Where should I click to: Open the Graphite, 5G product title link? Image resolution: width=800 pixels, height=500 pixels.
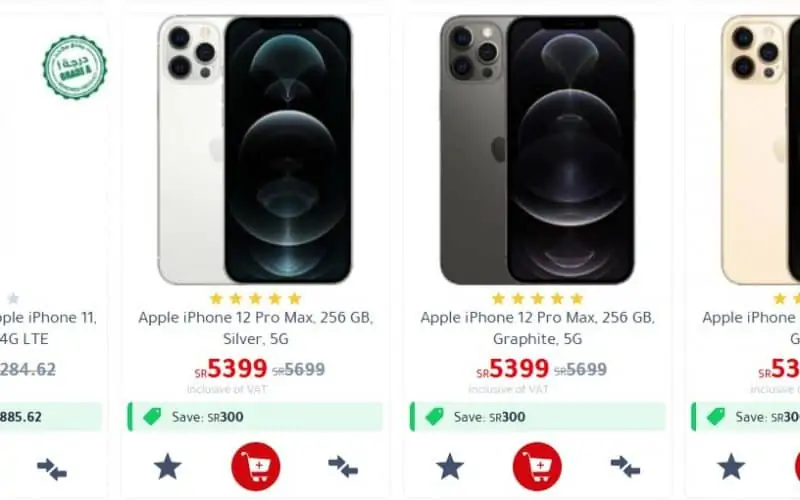coord(537,328)
